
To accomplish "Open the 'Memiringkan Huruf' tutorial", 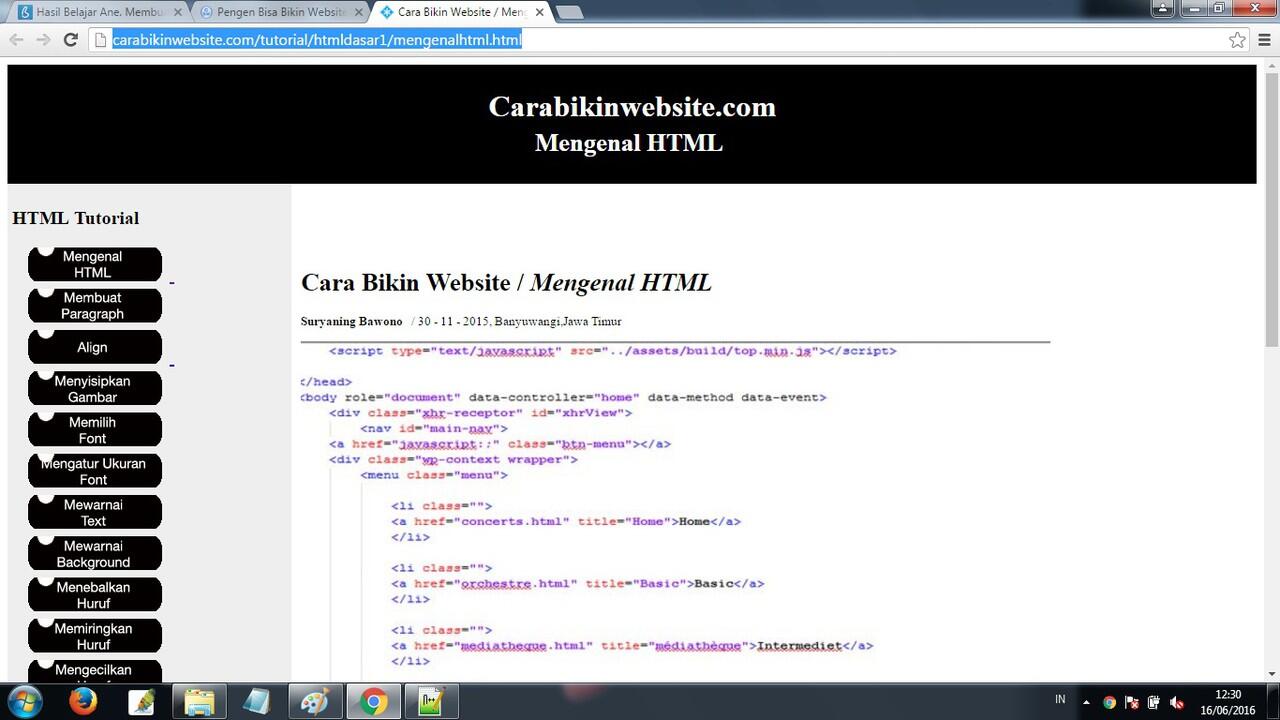I will [94, 636].
